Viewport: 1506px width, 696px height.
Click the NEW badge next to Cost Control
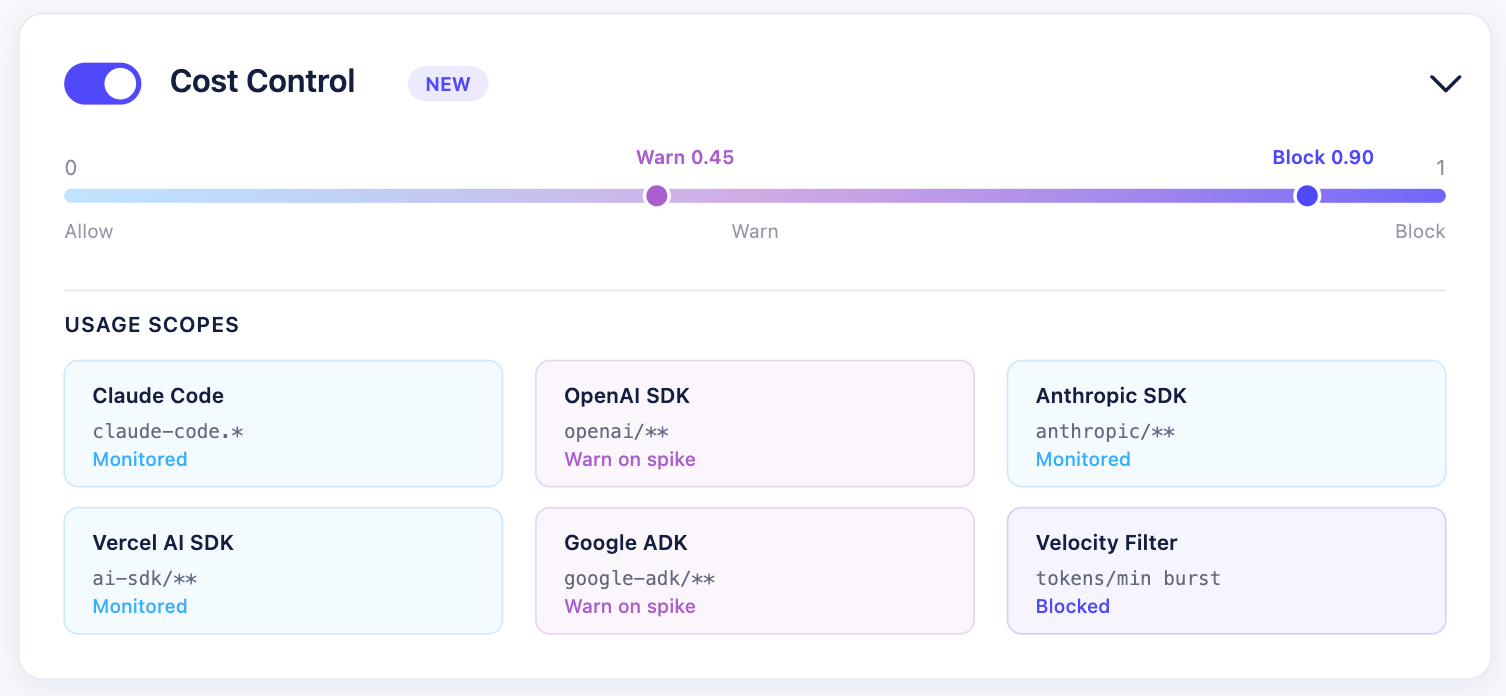(x=447, y=84)
